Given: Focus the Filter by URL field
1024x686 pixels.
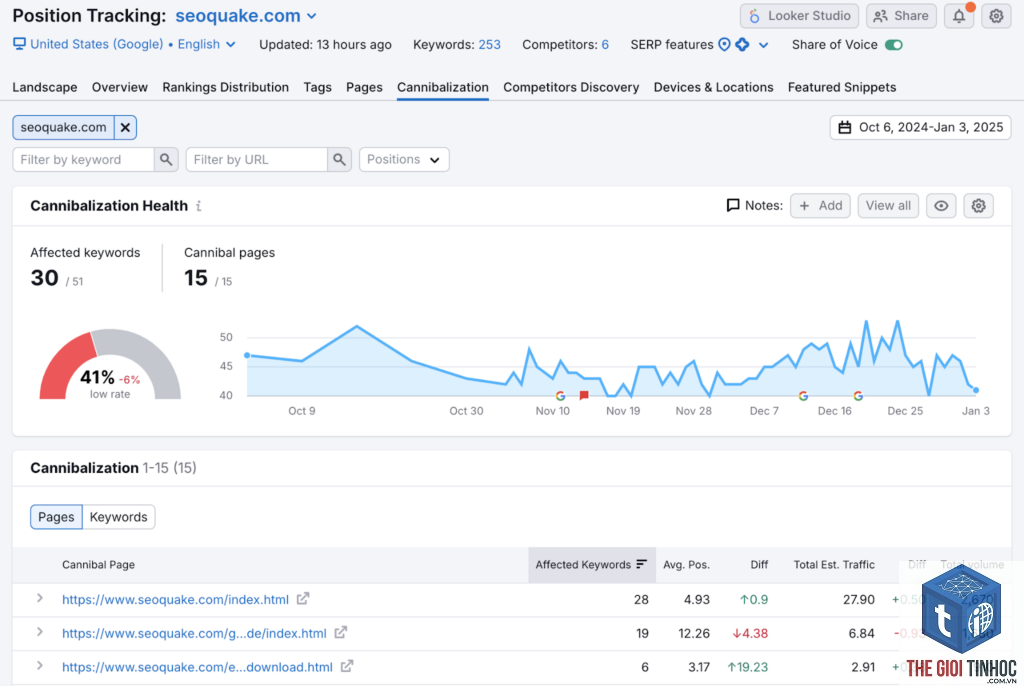Looking at the screenshot, I should 257,159.
